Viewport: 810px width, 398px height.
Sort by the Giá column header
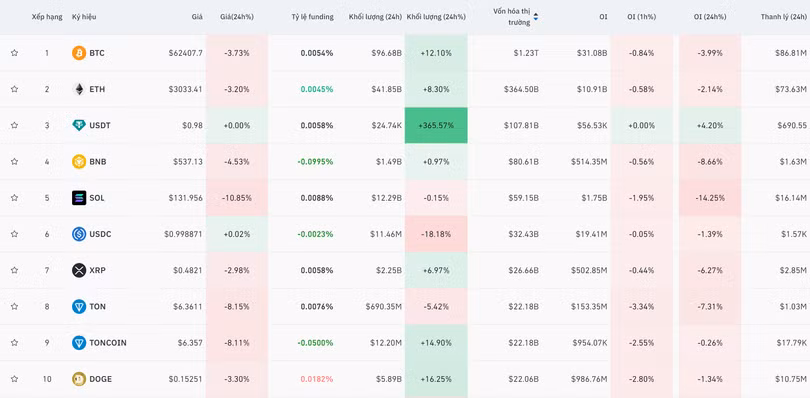[197, 17]
